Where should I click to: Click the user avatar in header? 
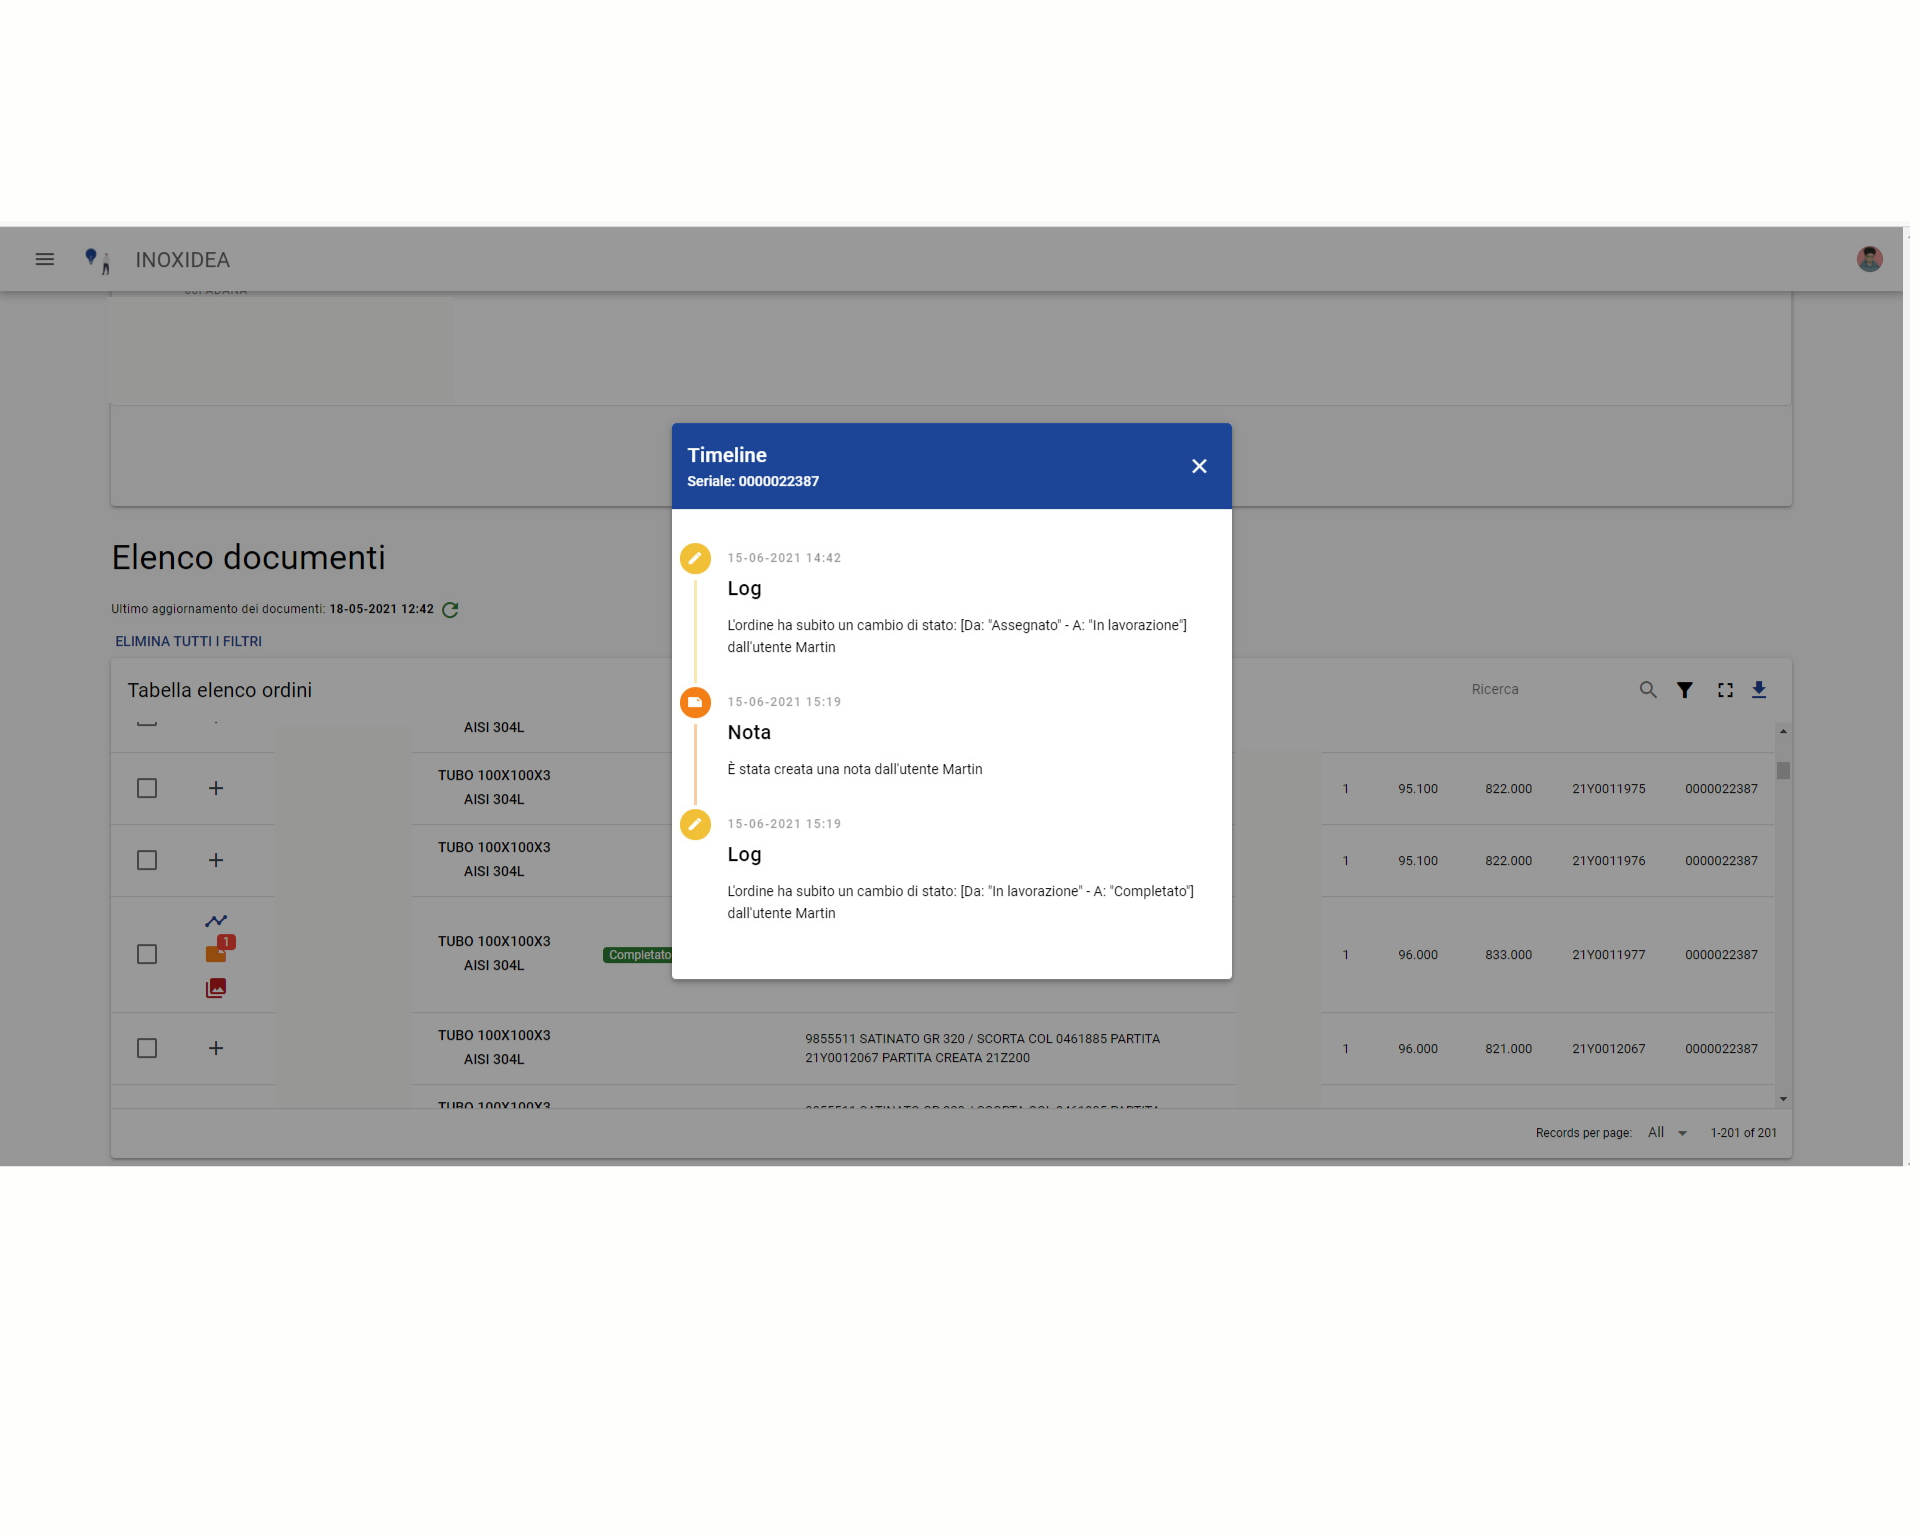click(1869, 259)
